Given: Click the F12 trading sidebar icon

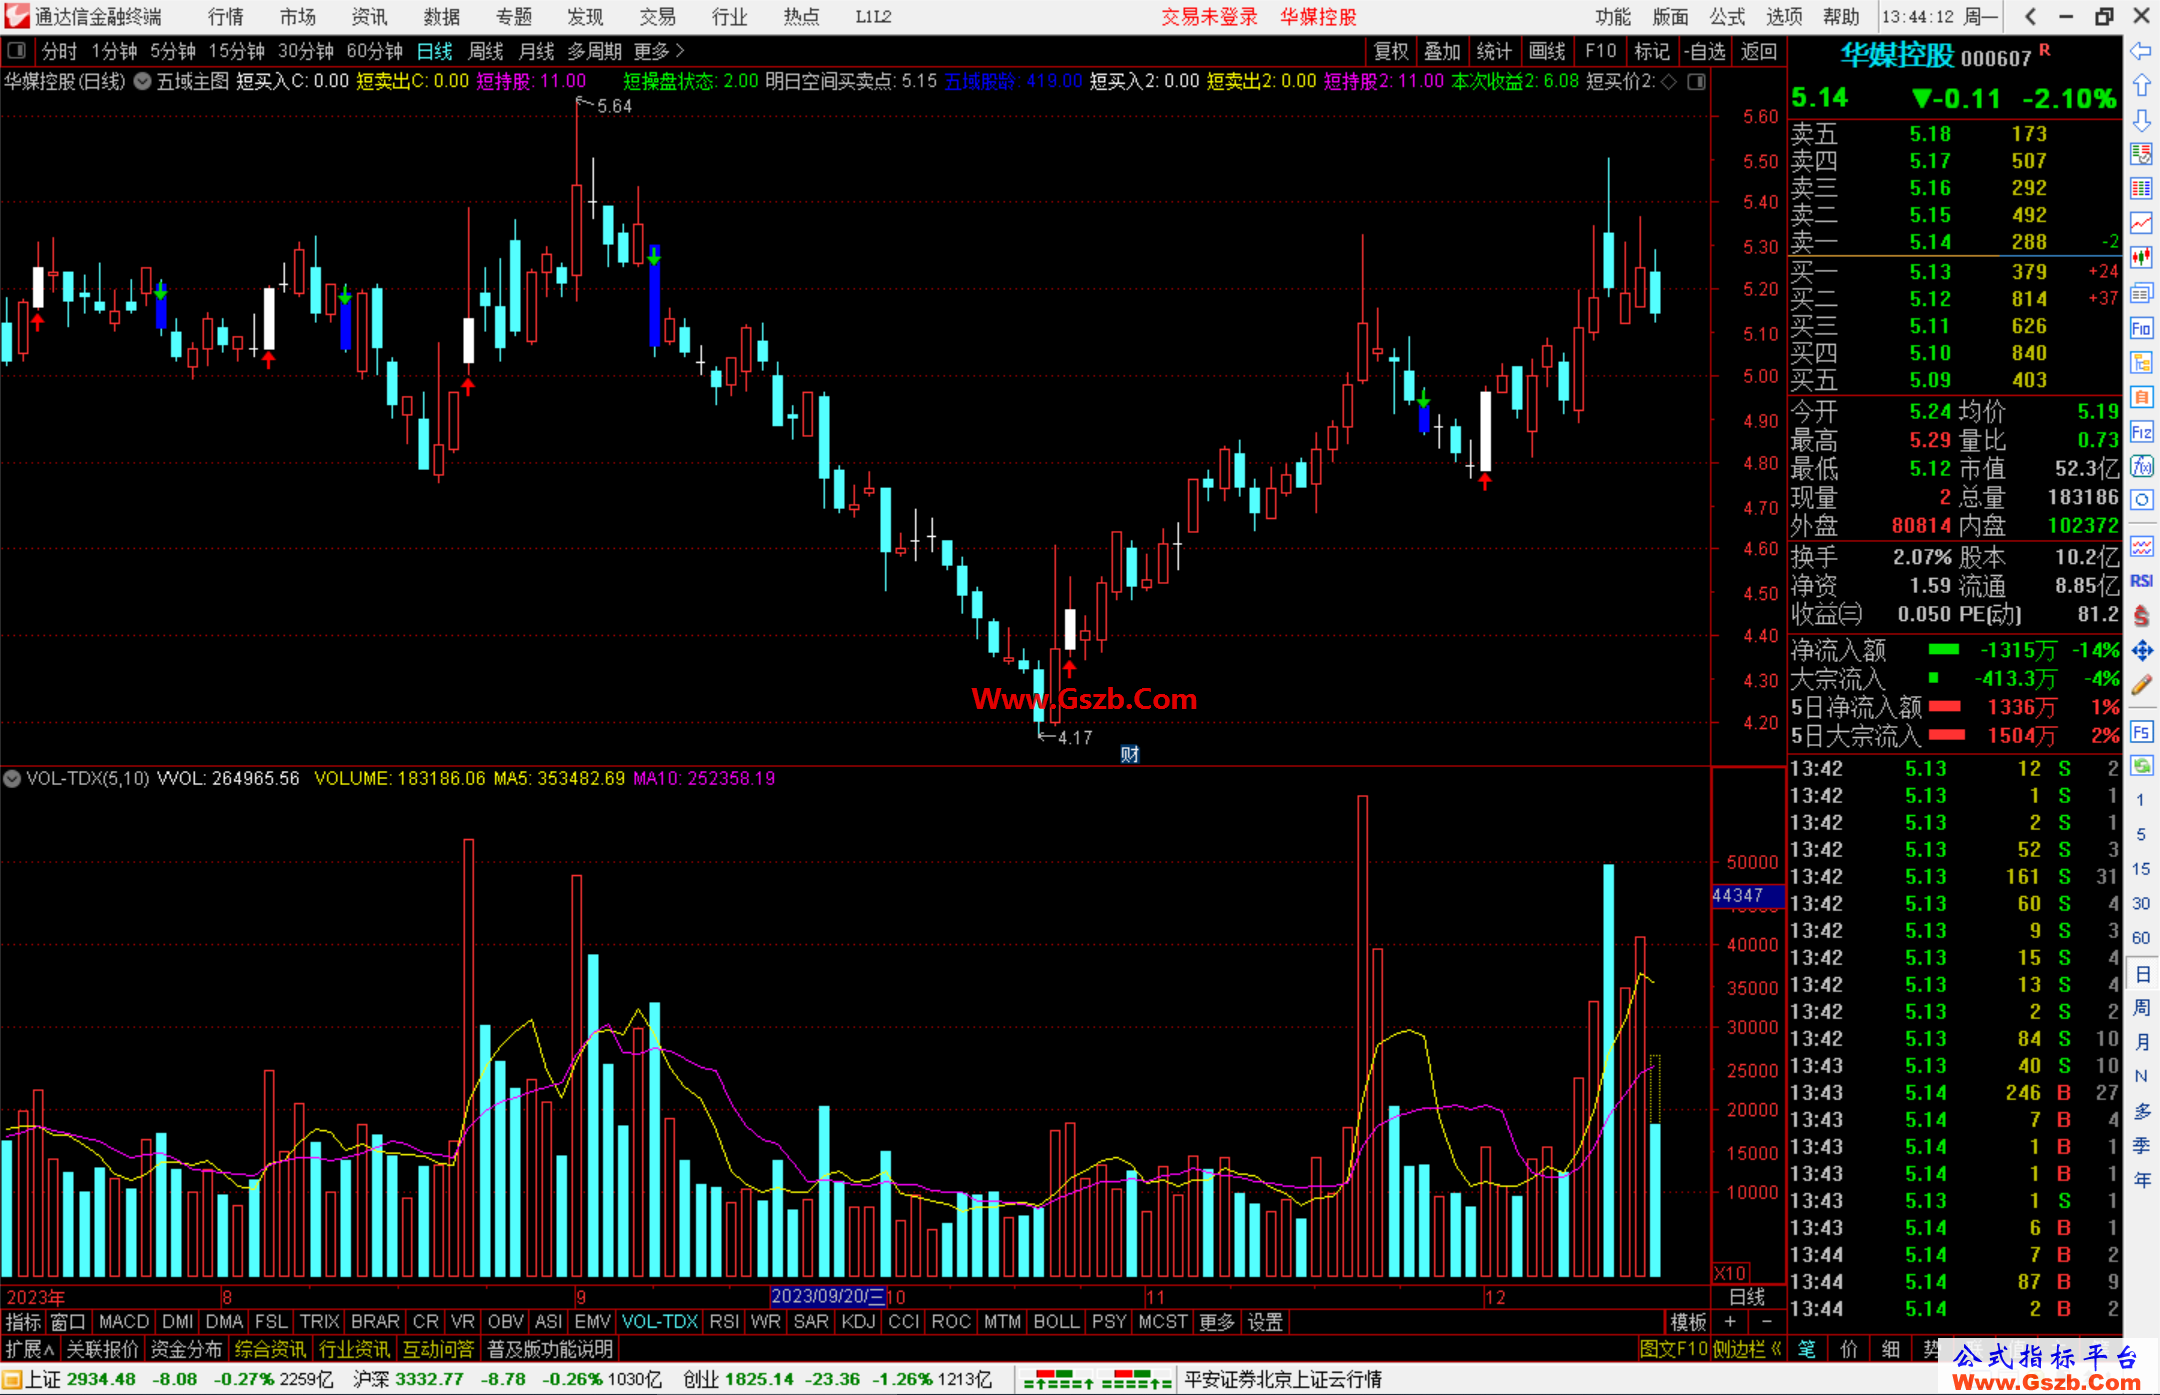Looking at the screenshot, I should point(2141,432).
